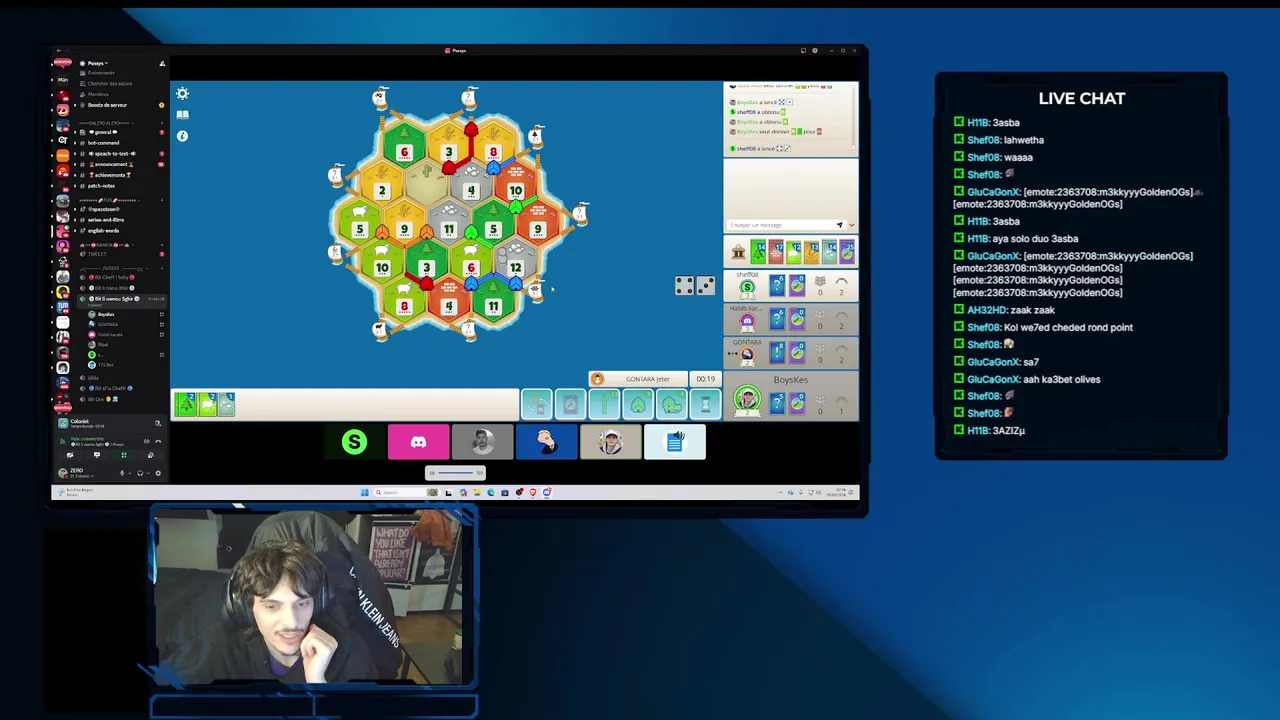Screen dimensions: 1280x720
Task: Open the patch-notes channel
Action: click(x=102, y=186)
